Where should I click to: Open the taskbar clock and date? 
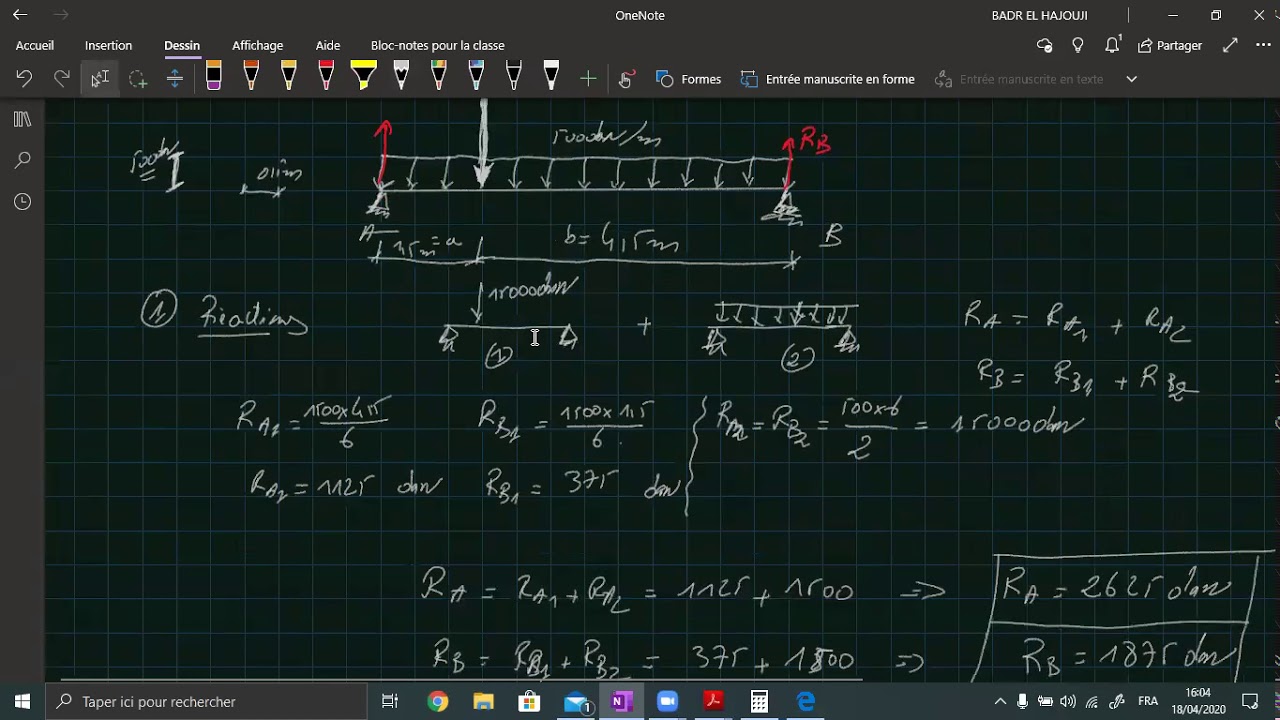click(1198, 702)
